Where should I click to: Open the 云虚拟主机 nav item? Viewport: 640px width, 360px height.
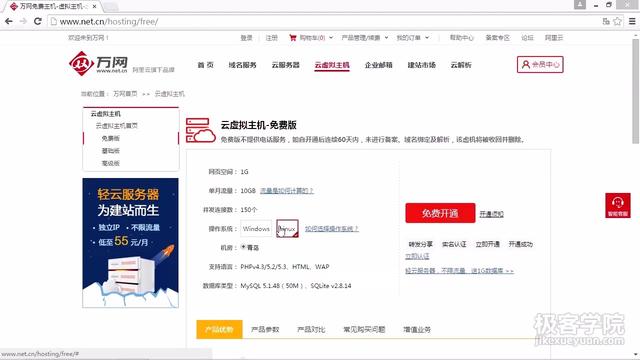(332, 65)
